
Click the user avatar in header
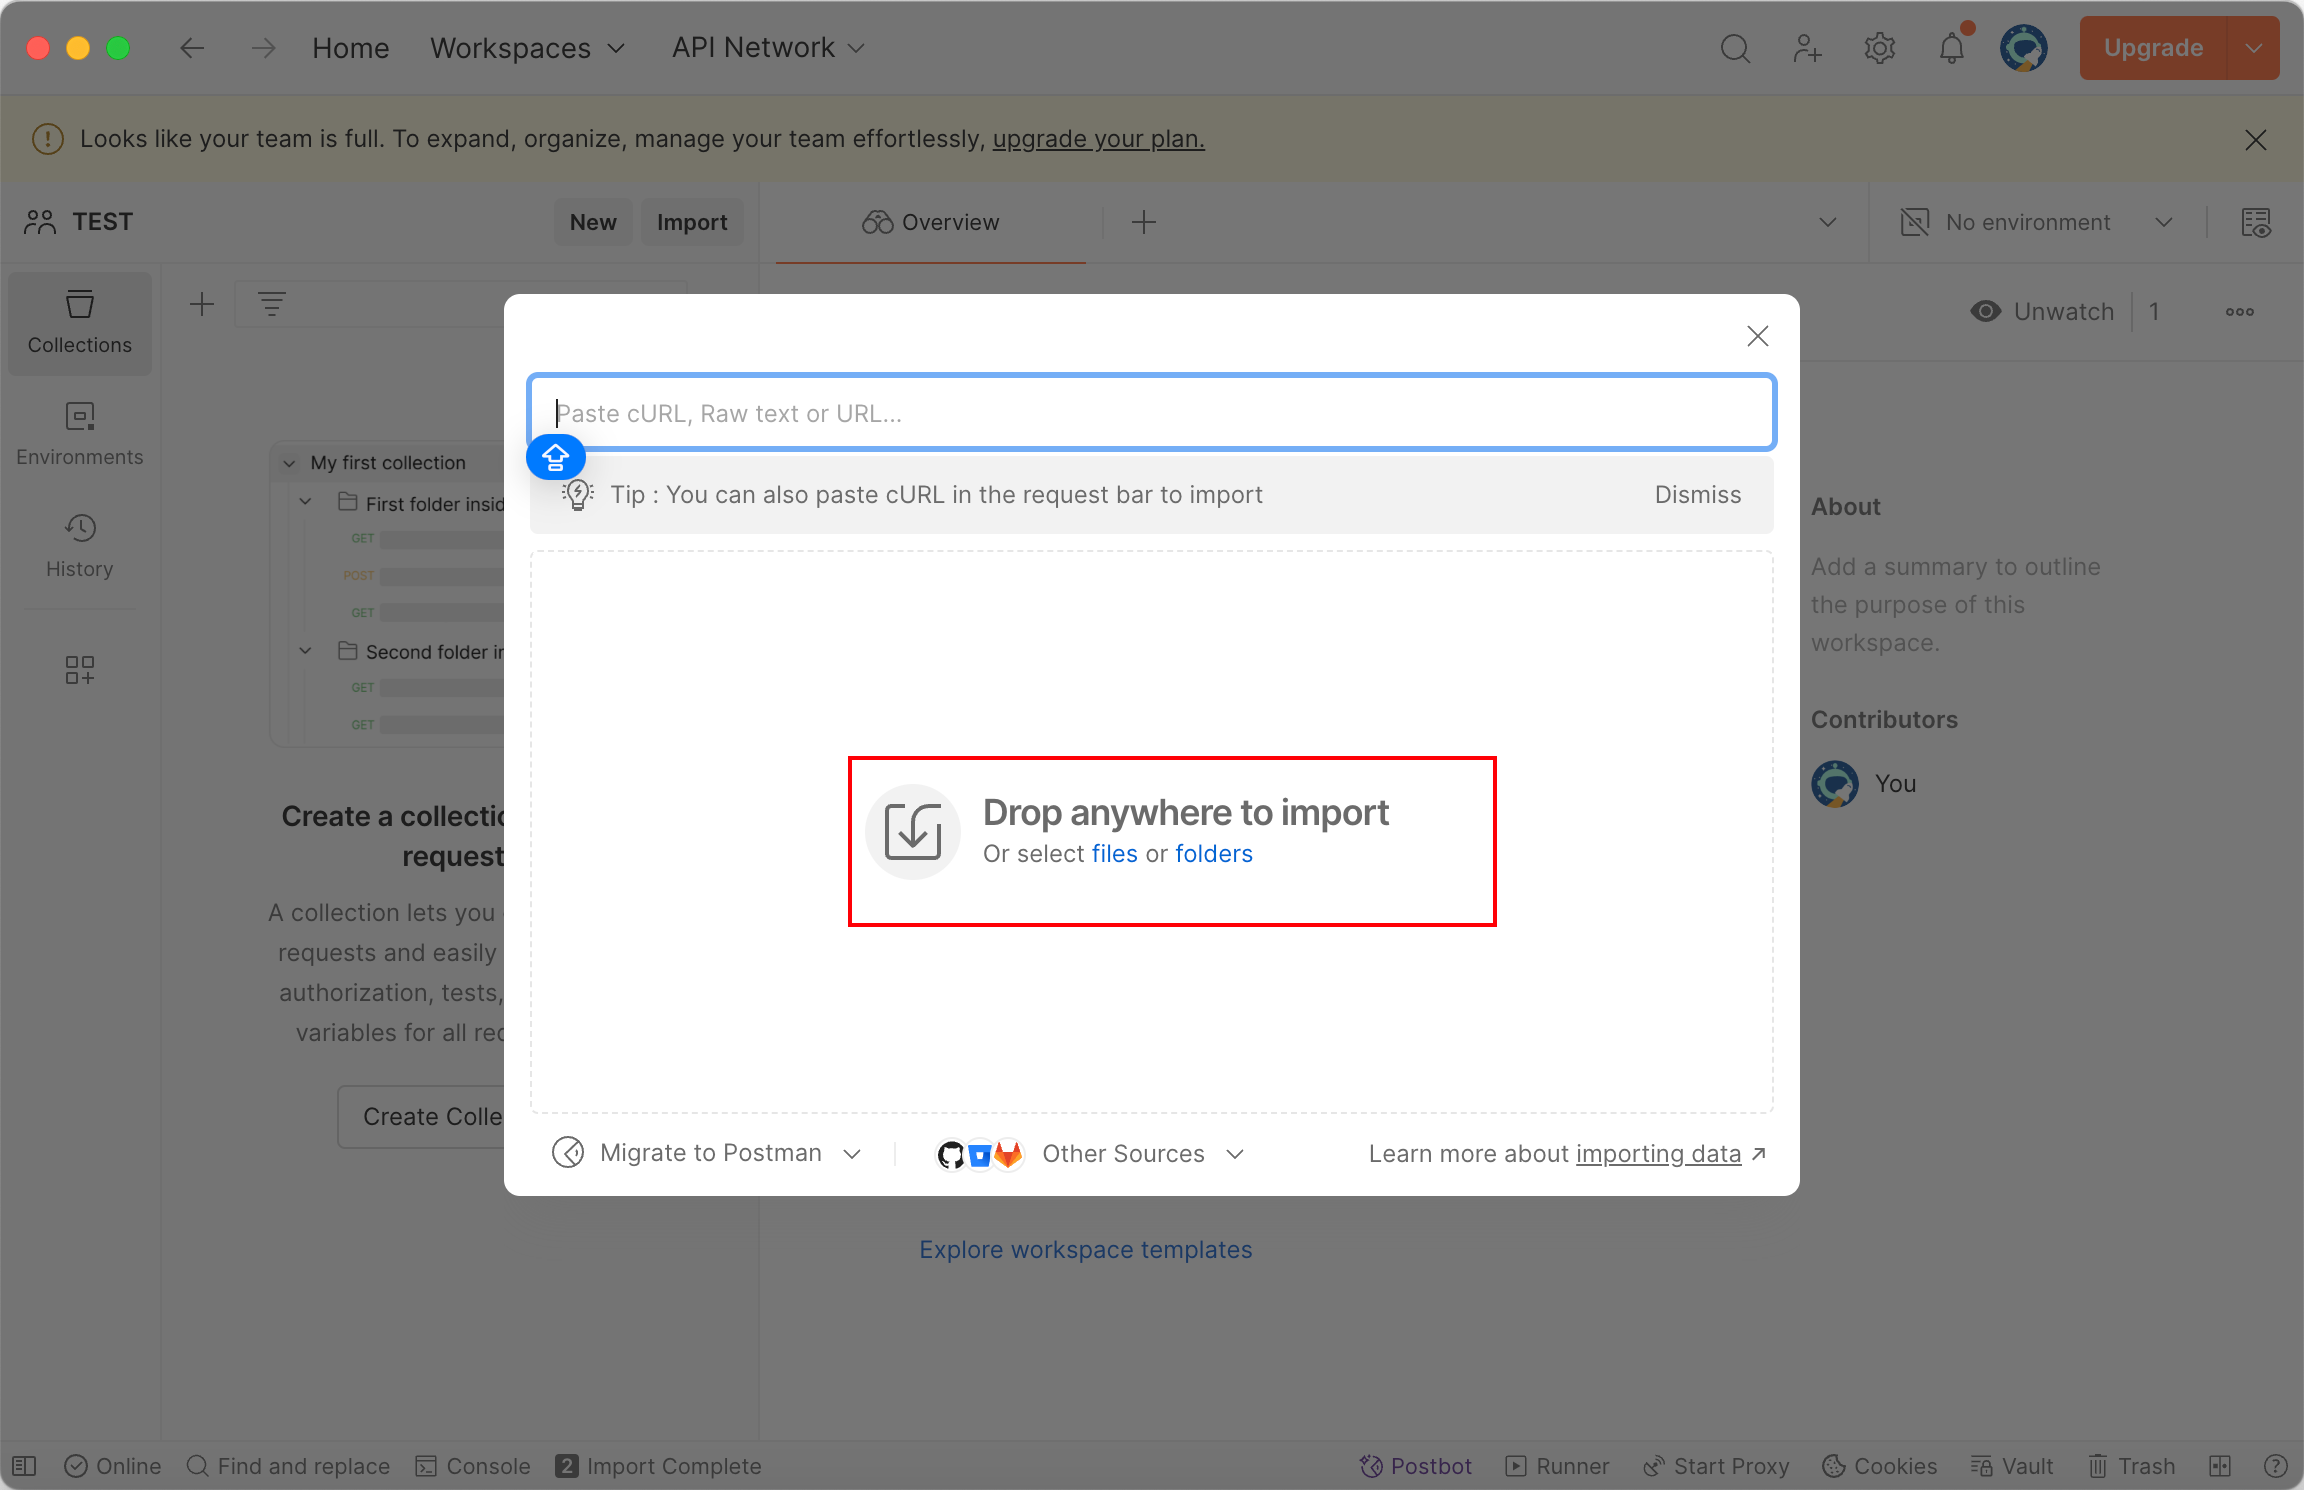click(x=2024, y=48)
